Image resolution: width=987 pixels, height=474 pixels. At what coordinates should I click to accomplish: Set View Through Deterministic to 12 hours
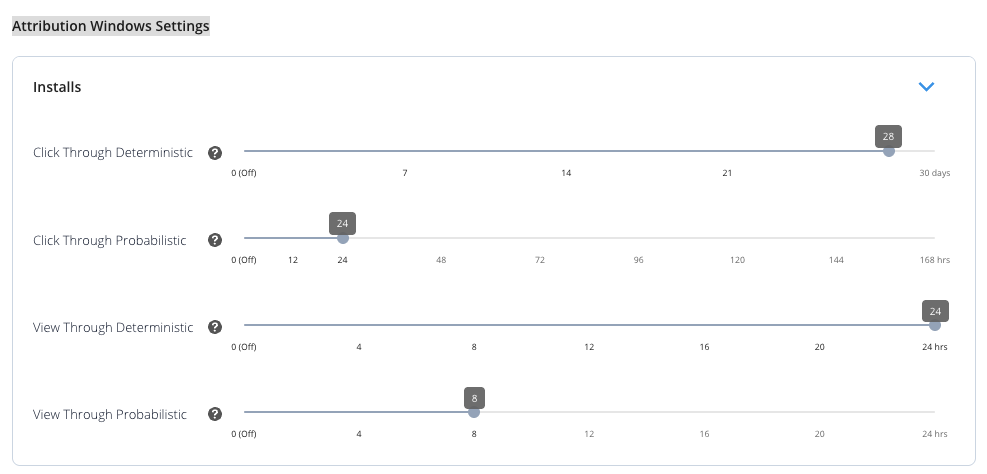(589, 325)
